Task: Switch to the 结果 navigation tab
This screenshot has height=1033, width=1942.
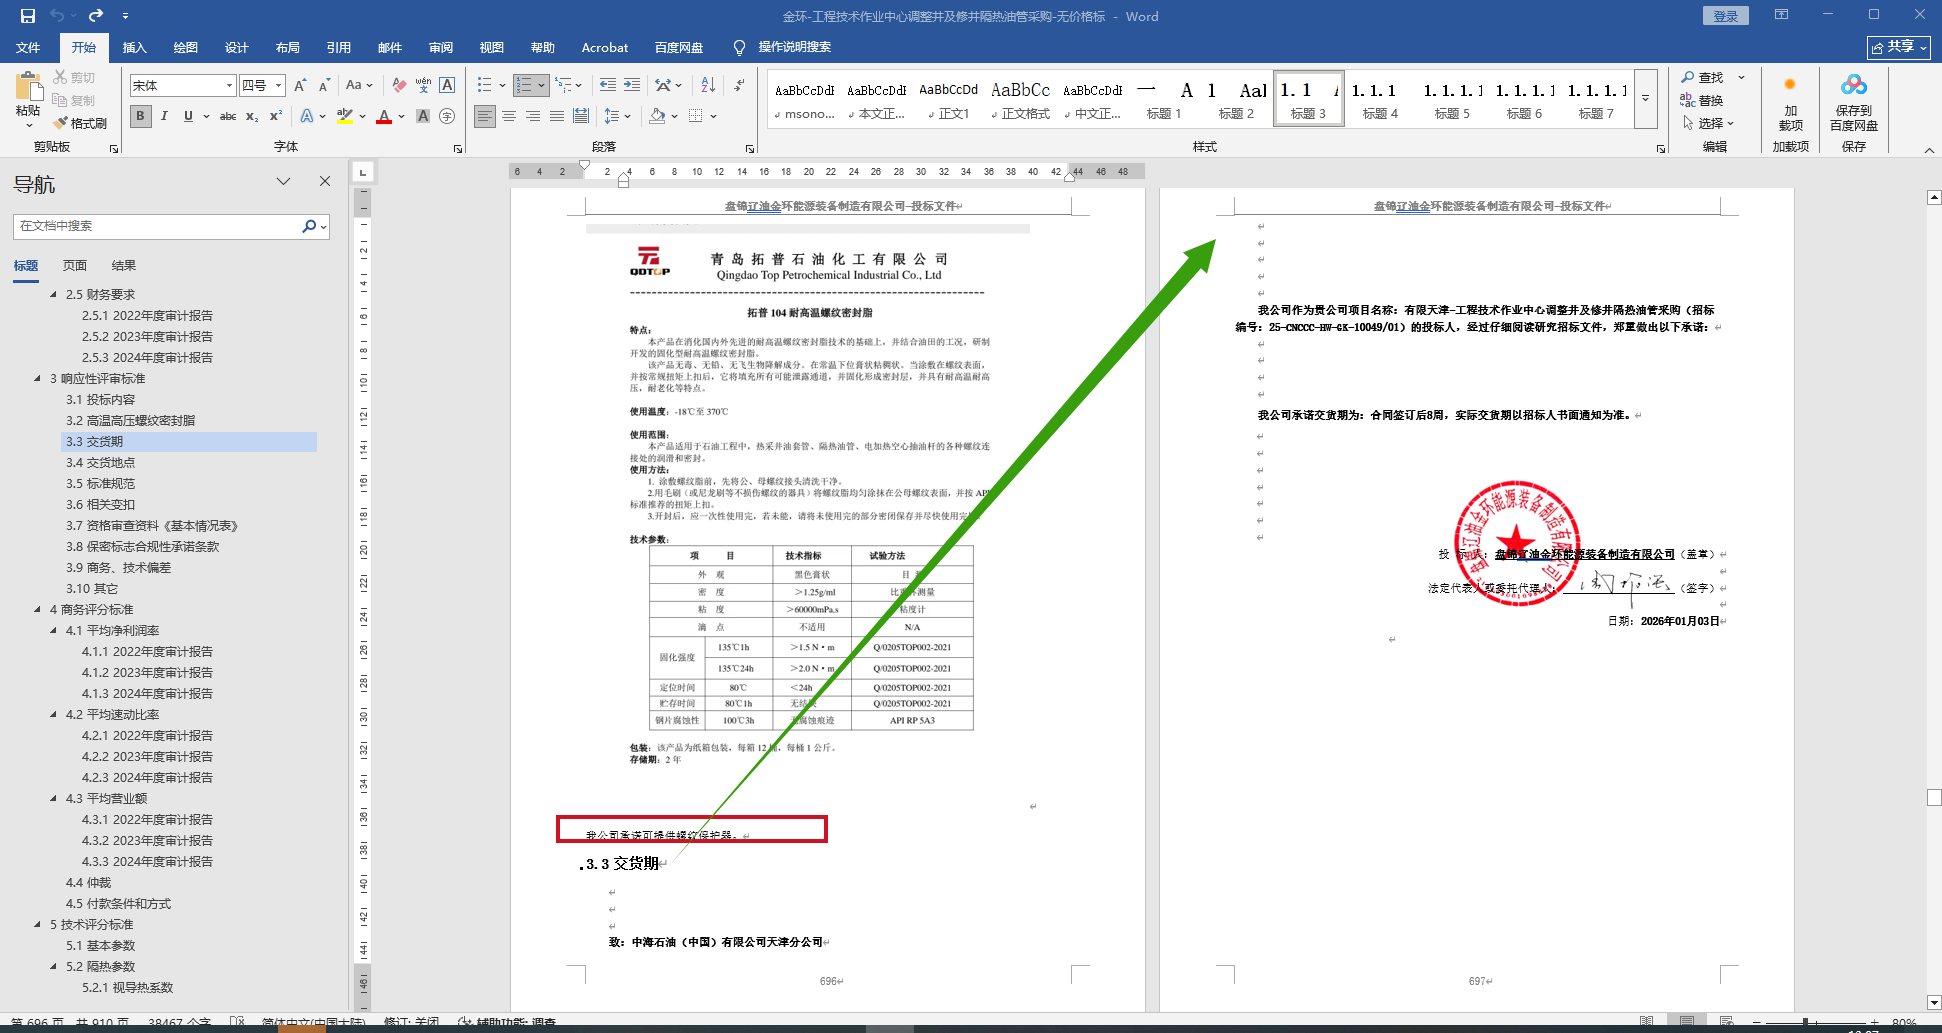Action: click(124, 265)
